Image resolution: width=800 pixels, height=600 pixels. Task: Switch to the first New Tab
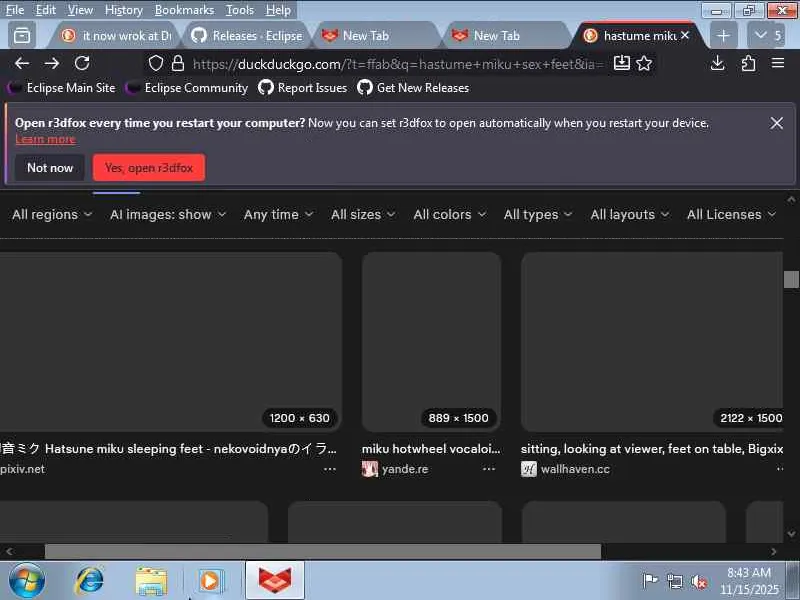(378, 35)
